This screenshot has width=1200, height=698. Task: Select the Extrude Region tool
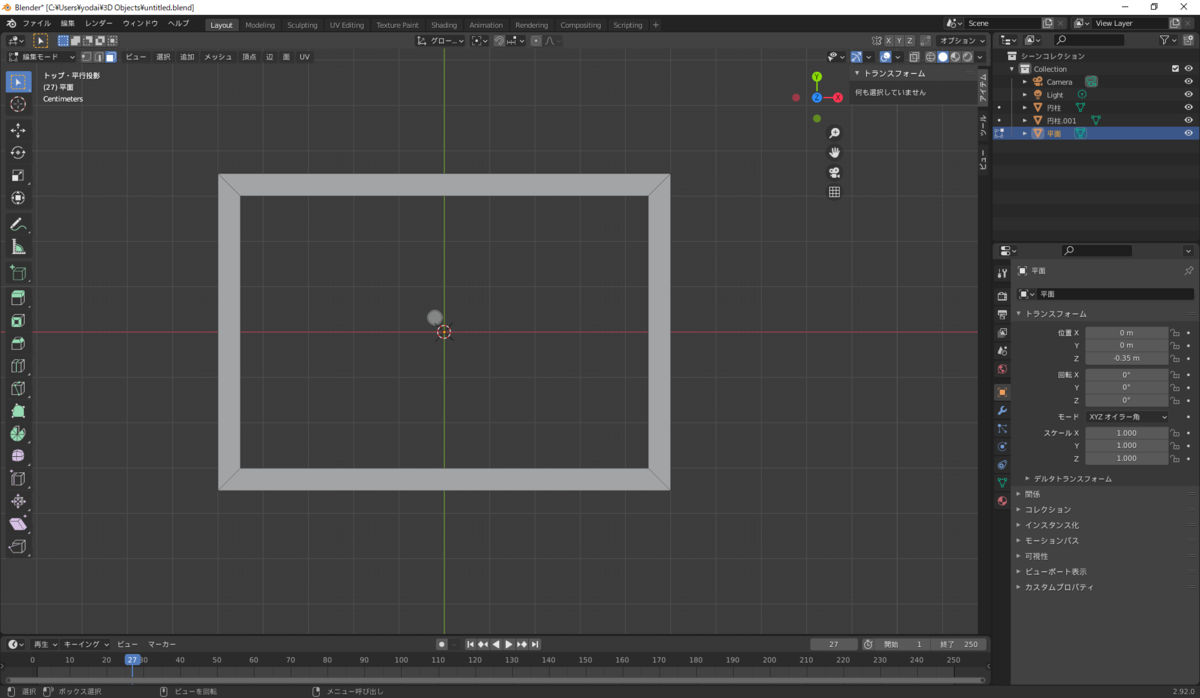pos(18,298)
